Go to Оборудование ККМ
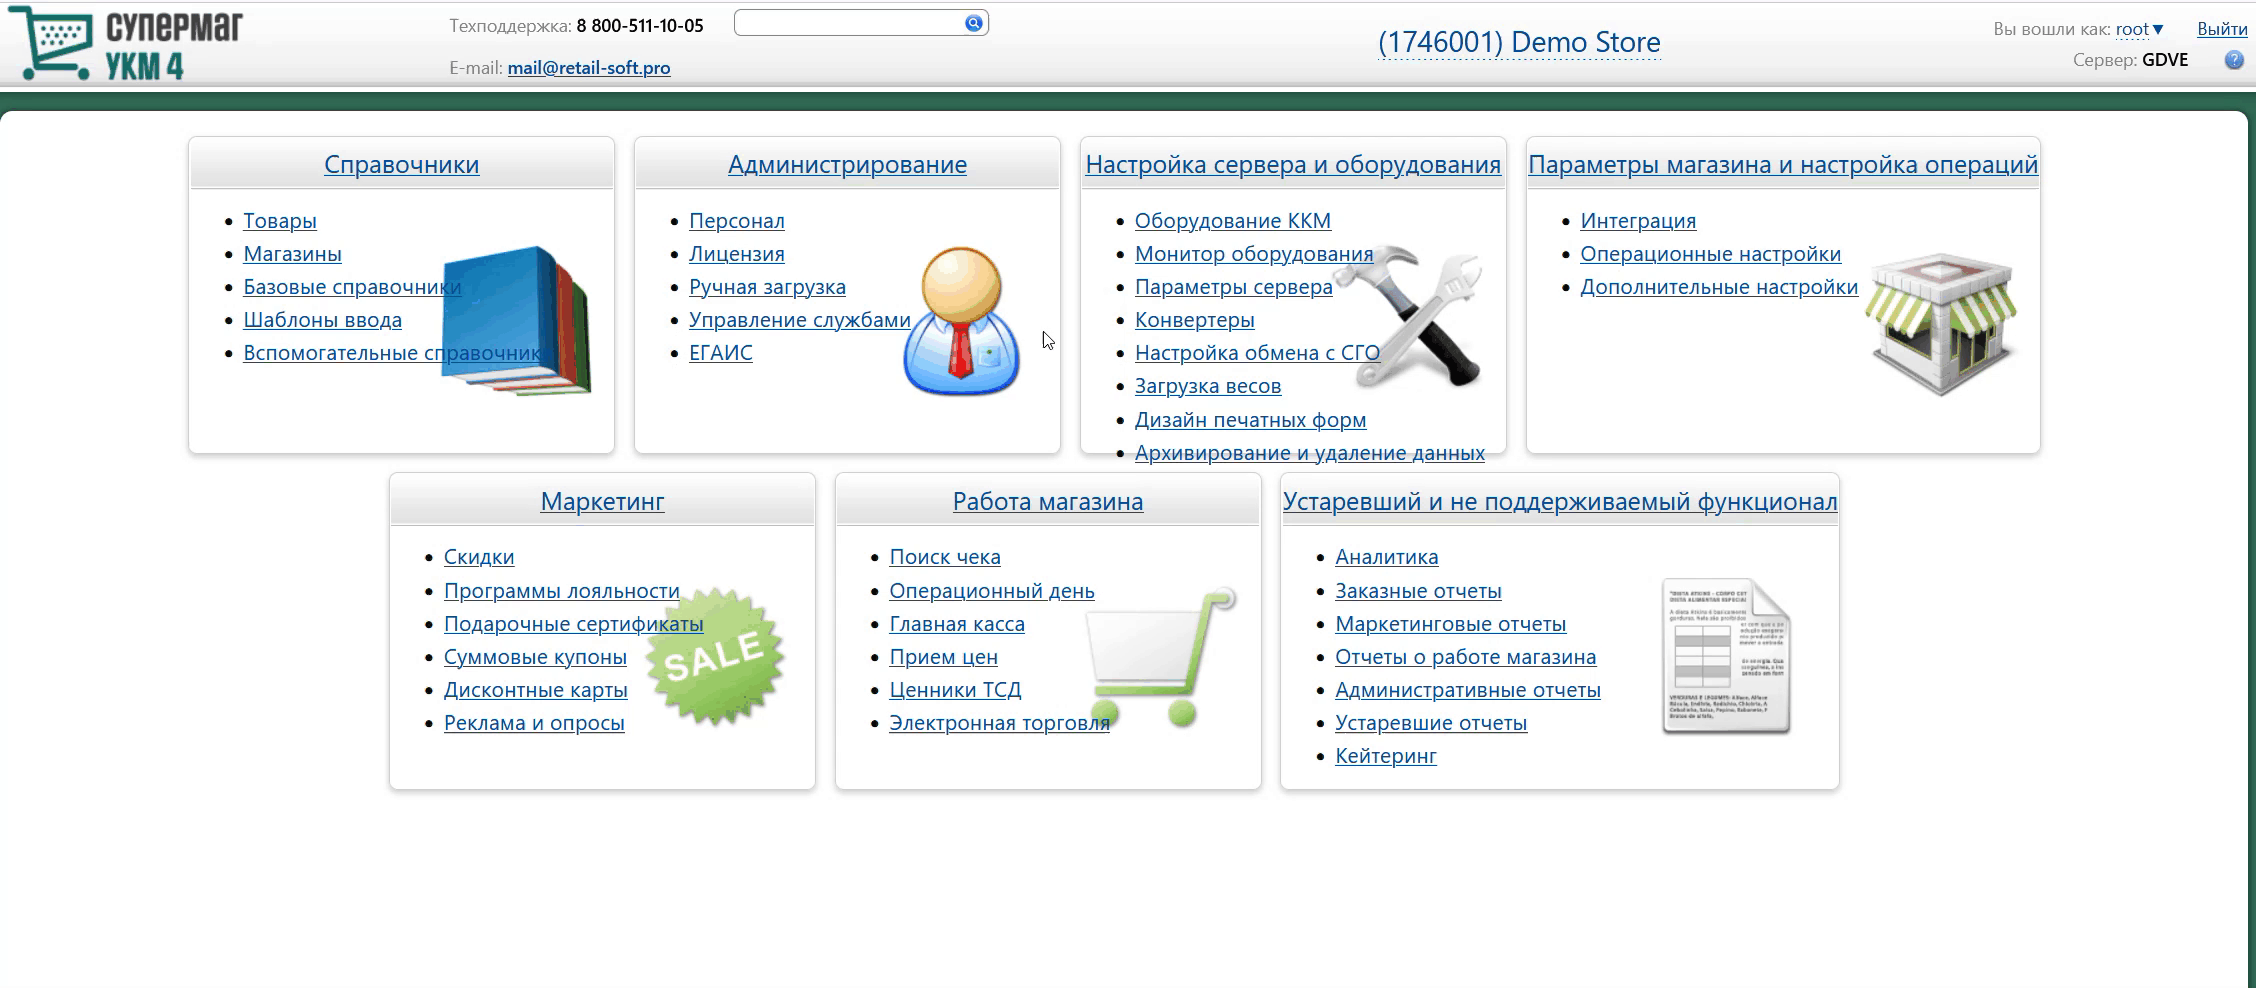The height and width of the screenshot is (988, 2256). (x=1232, y=220)
